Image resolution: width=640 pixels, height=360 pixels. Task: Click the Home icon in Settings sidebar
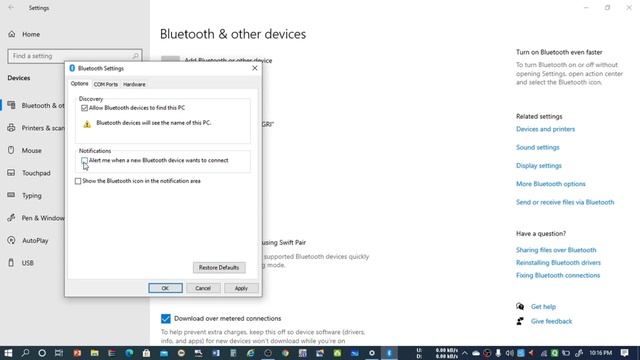click(11, 34)
